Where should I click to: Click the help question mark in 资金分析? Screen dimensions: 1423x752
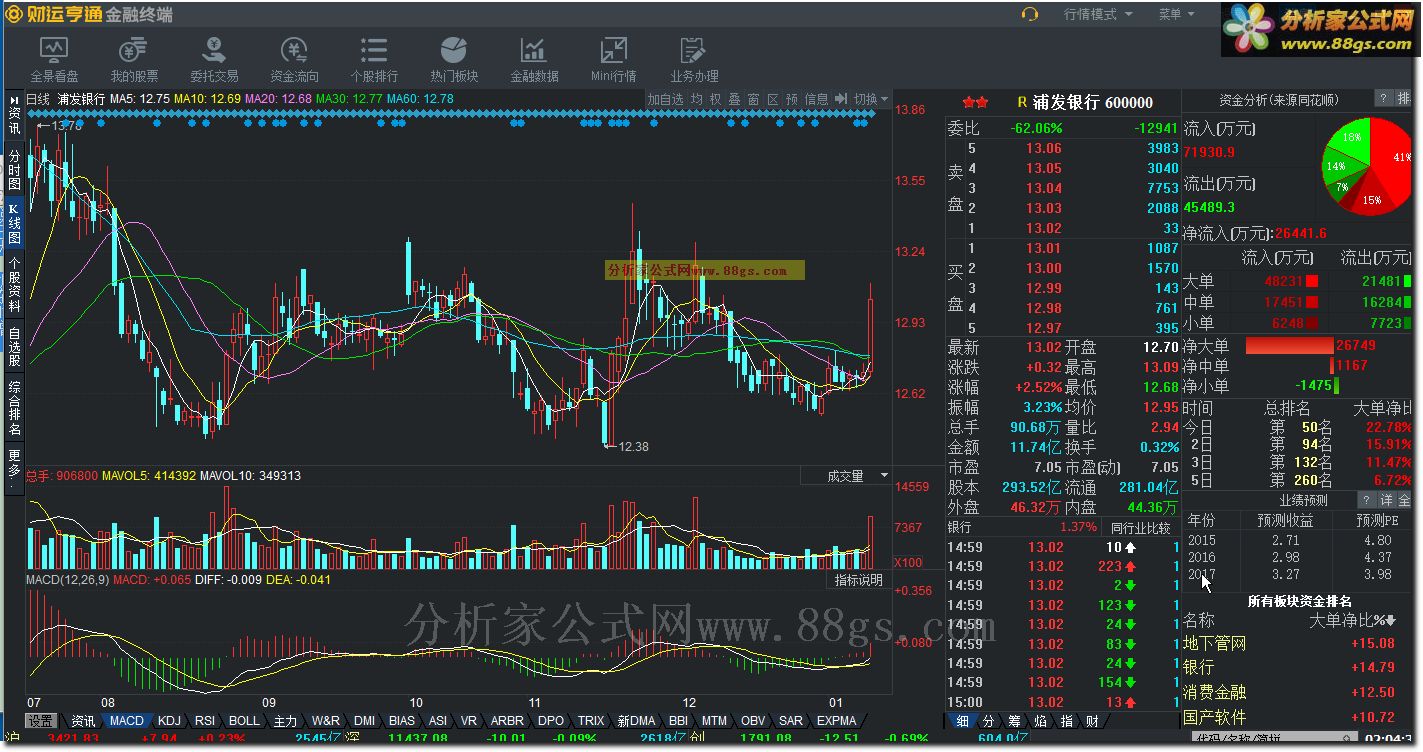tap(1383, 98)
